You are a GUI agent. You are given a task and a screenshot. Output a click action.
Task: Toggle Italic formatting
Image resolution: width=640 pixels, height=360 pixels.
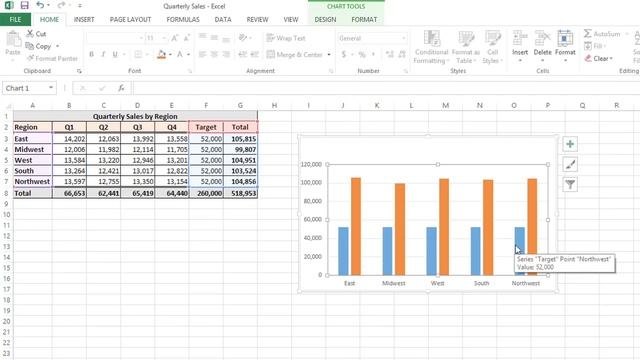[x=103, y=54]
